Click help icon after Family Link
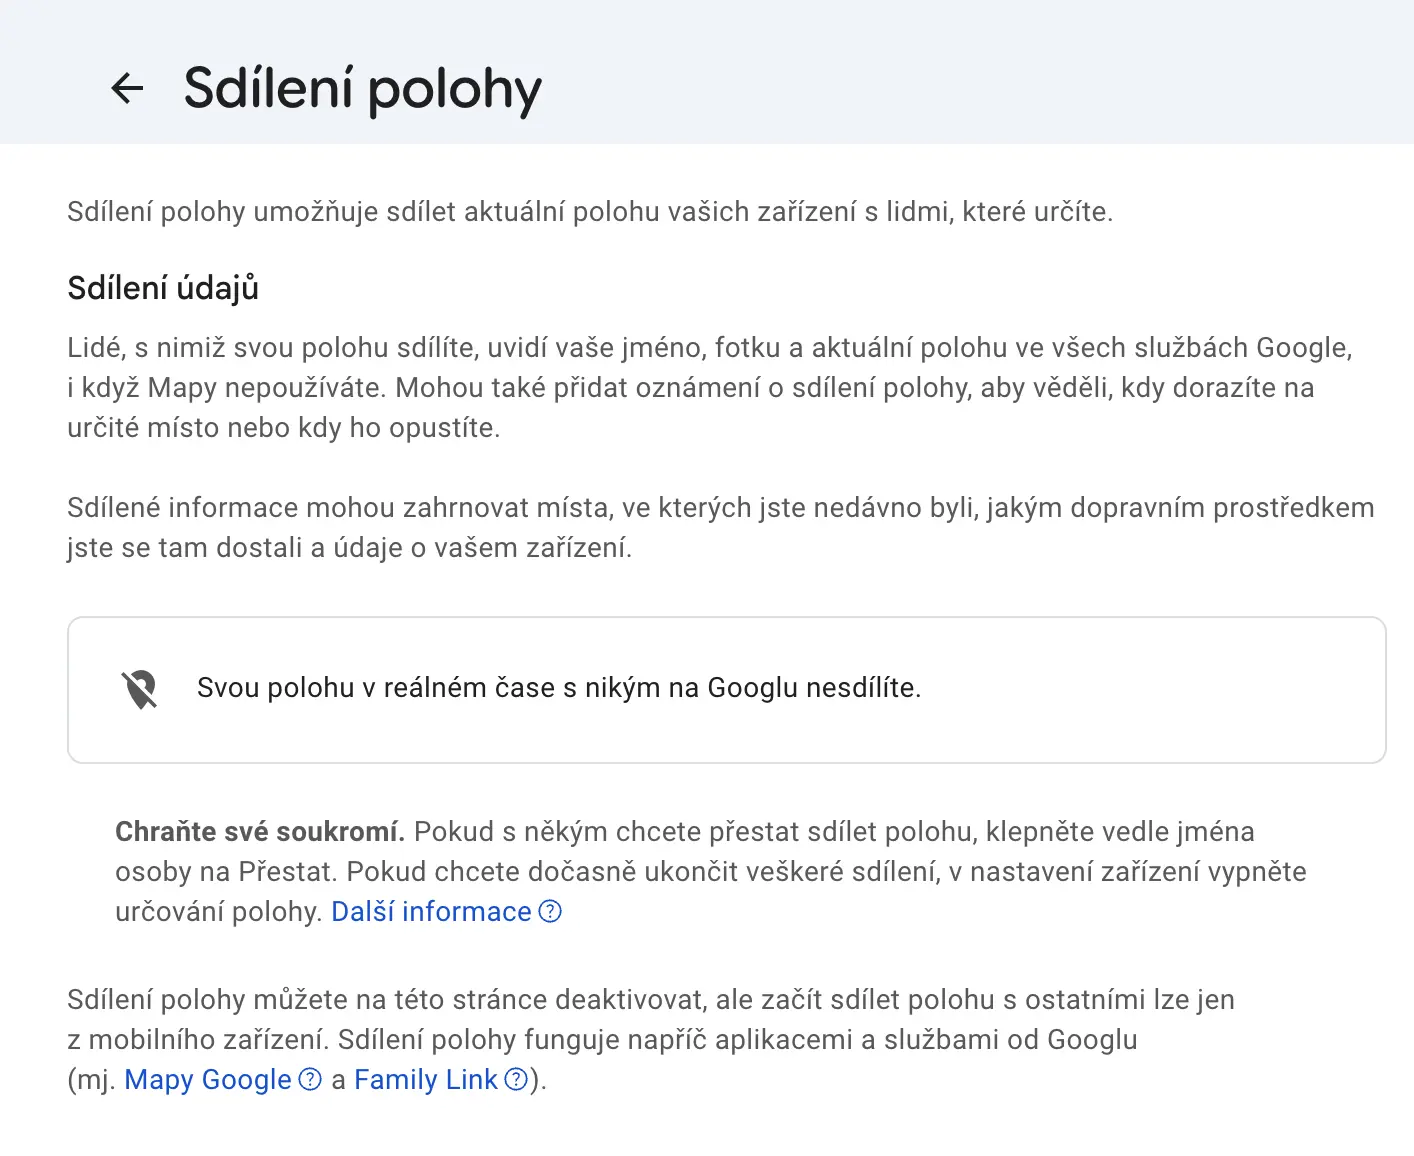The image size is (1414, 1156). [516, 1079]
